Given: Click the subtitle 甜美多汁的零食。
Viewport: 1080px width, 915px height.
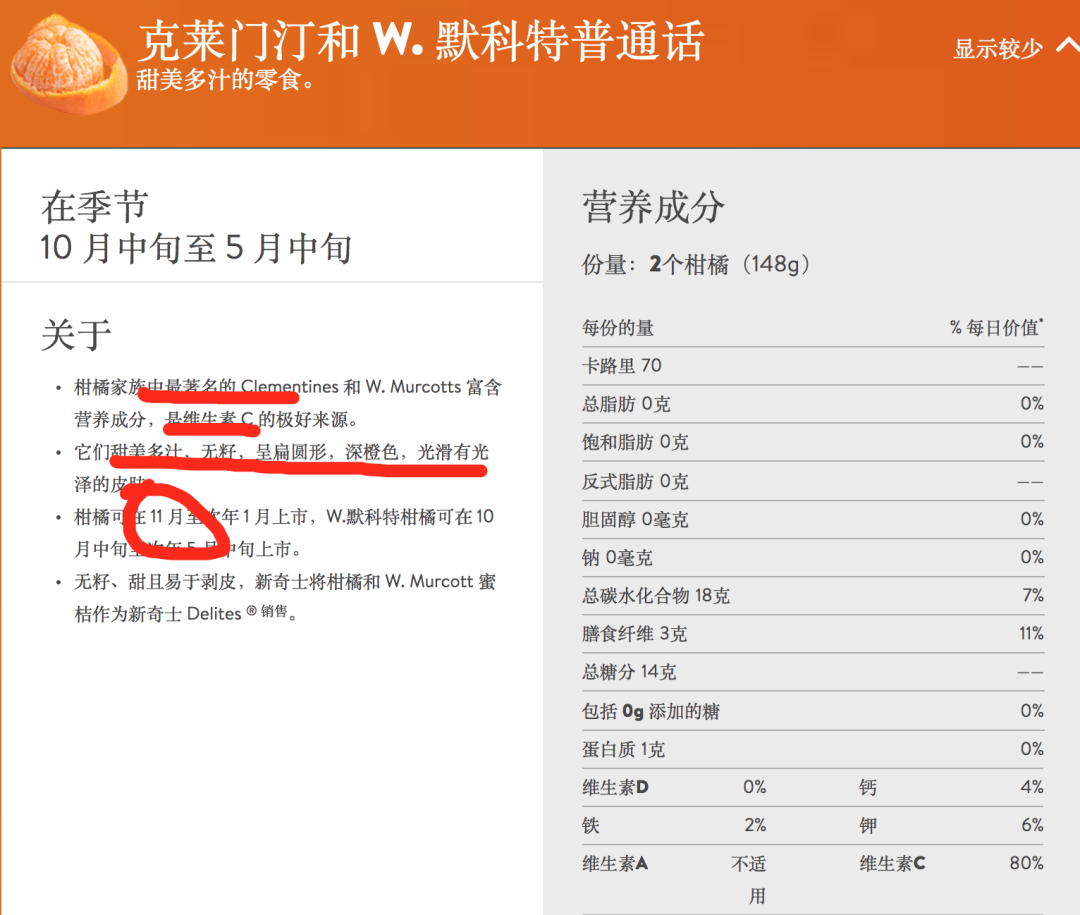Looking at the screenshot, I should pos(225,80).
